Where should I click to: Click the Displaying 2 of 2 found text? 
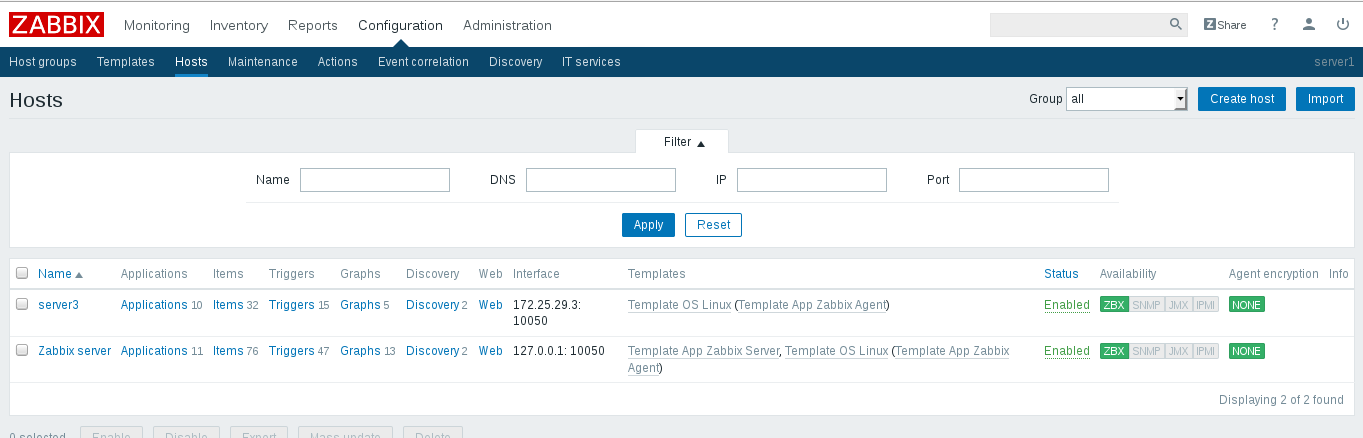(x=1281, y=400)
